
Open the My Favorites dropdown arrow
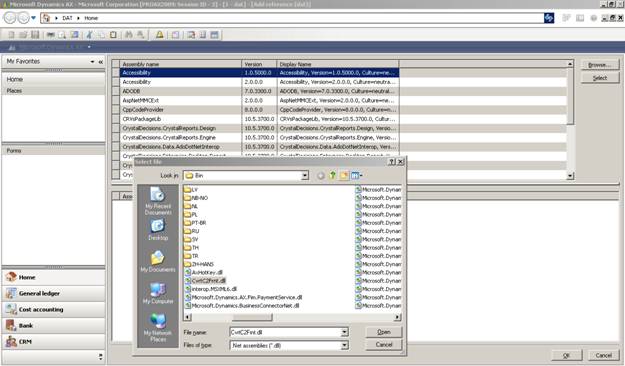92,62
